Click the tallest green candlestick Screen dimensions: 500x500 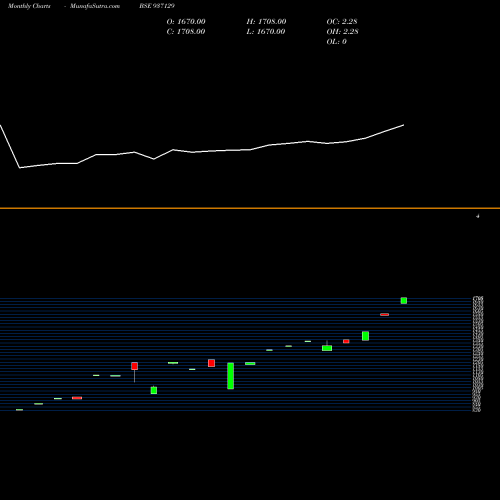point(230,376)
